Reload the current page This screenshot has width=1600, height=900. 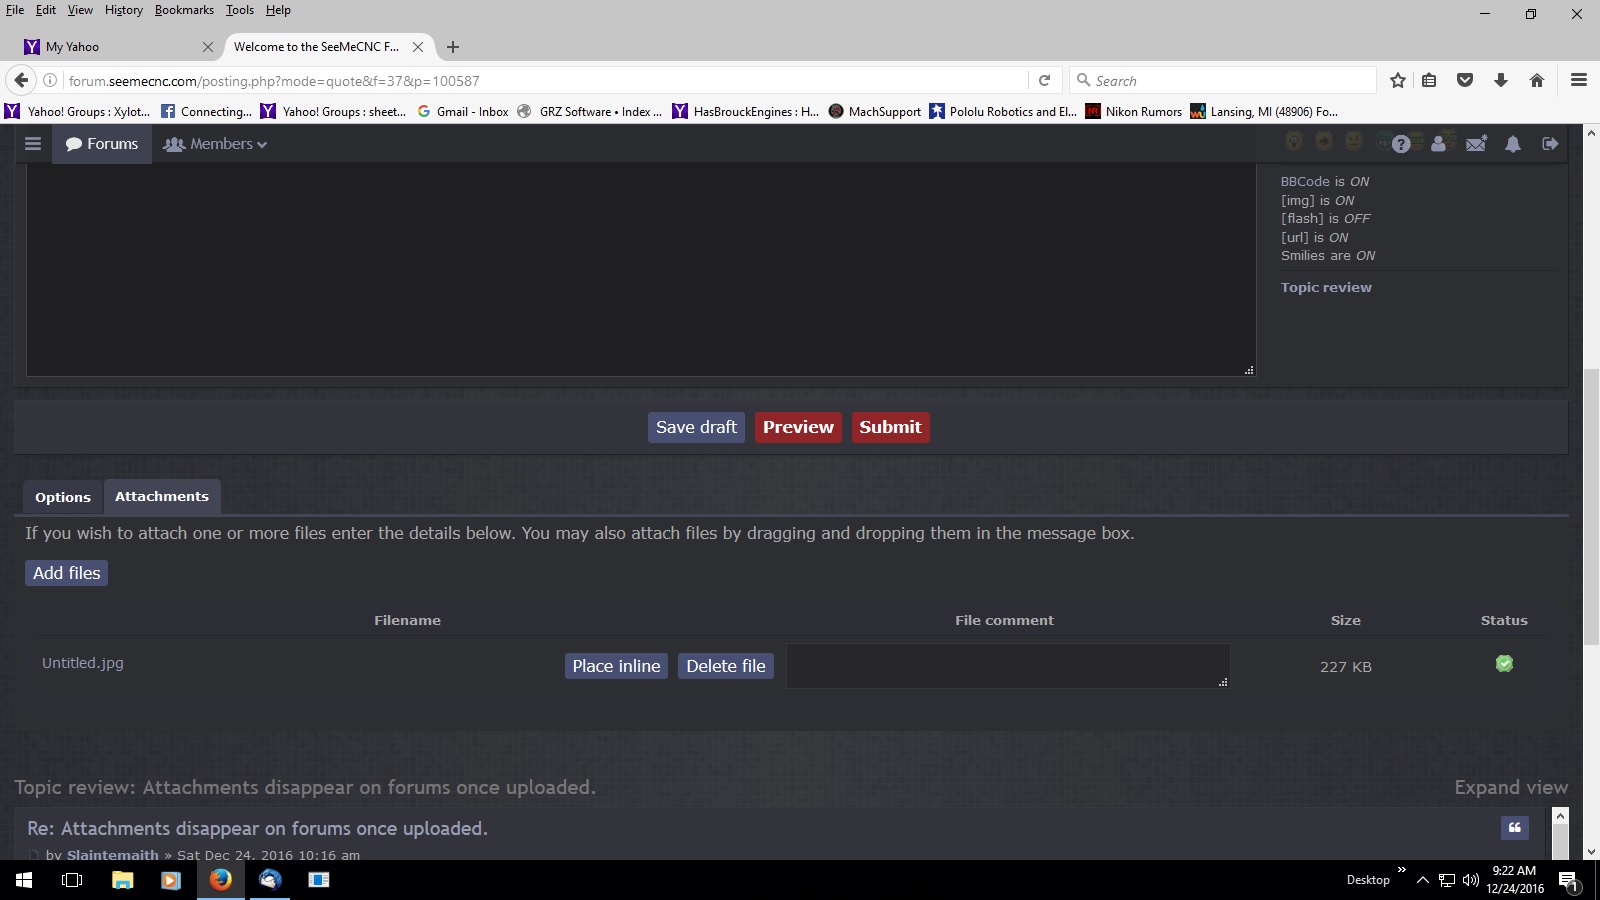click(x=1044, y=81)
